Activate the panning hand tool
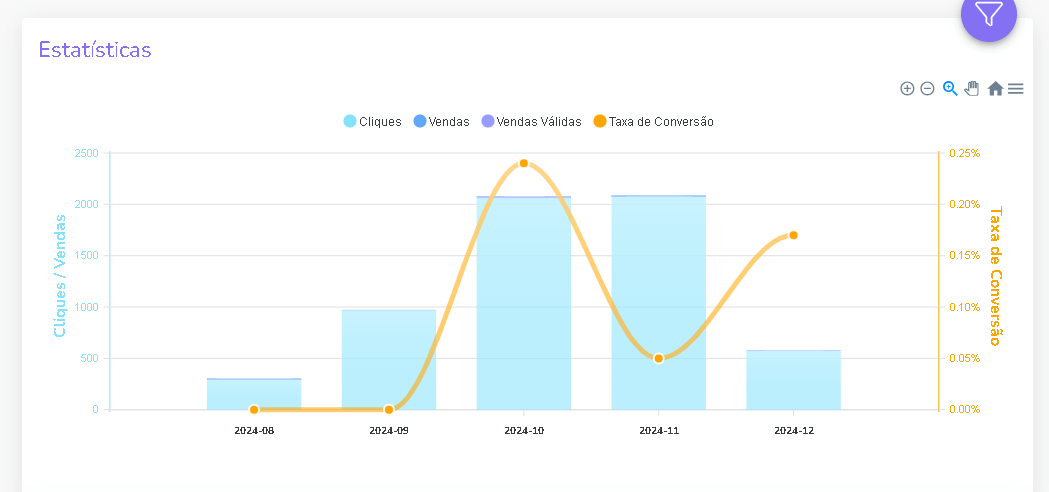Screen dimensions: 1049x492 [971, 88]
